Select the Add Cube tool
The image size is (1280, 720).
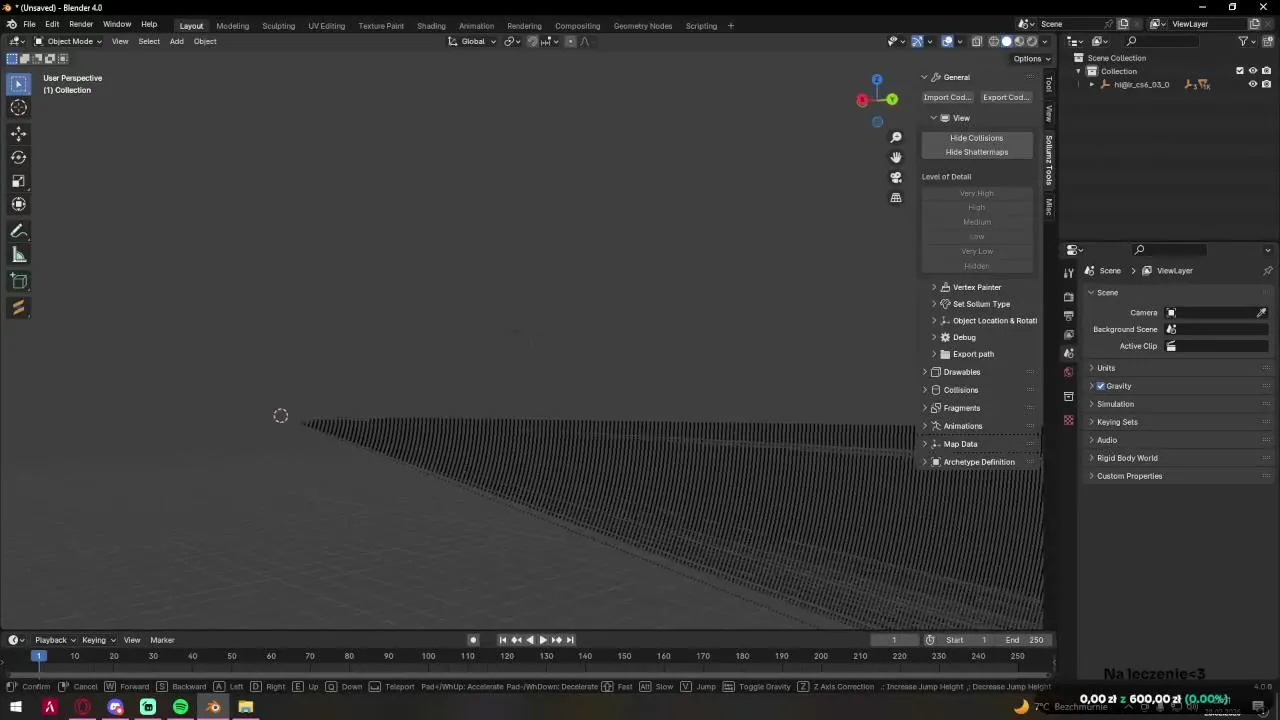click(x=18, y=281)
